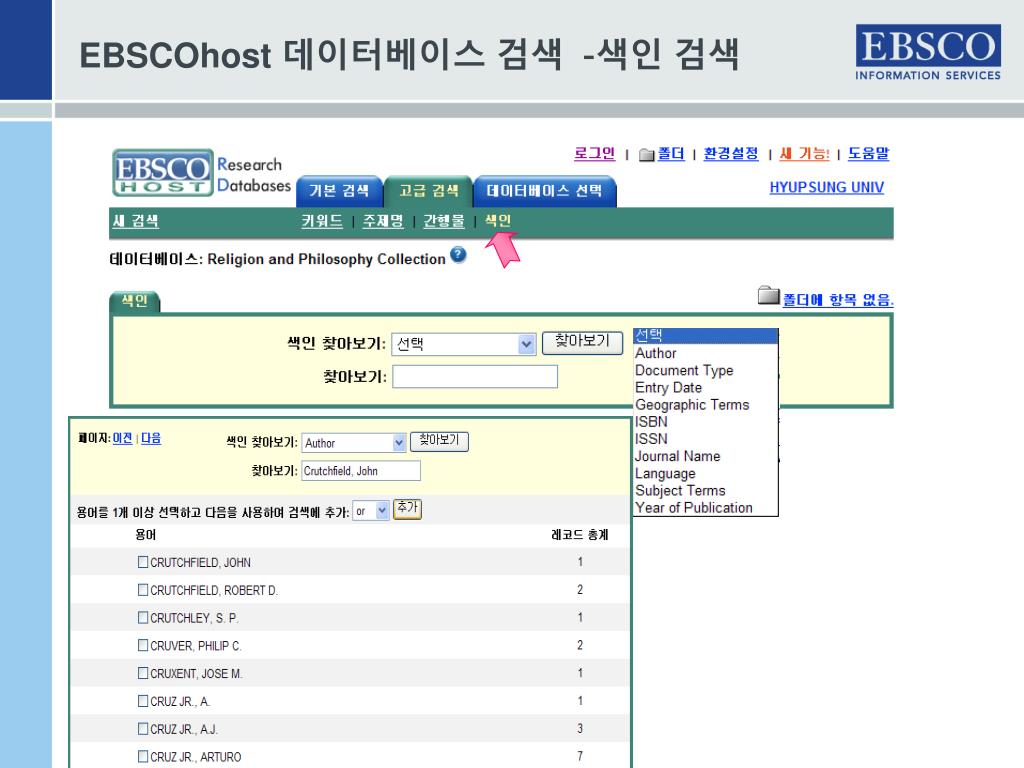Click the 추가 button
Screen dimensions: 1024x768
(x=407, y=509)
